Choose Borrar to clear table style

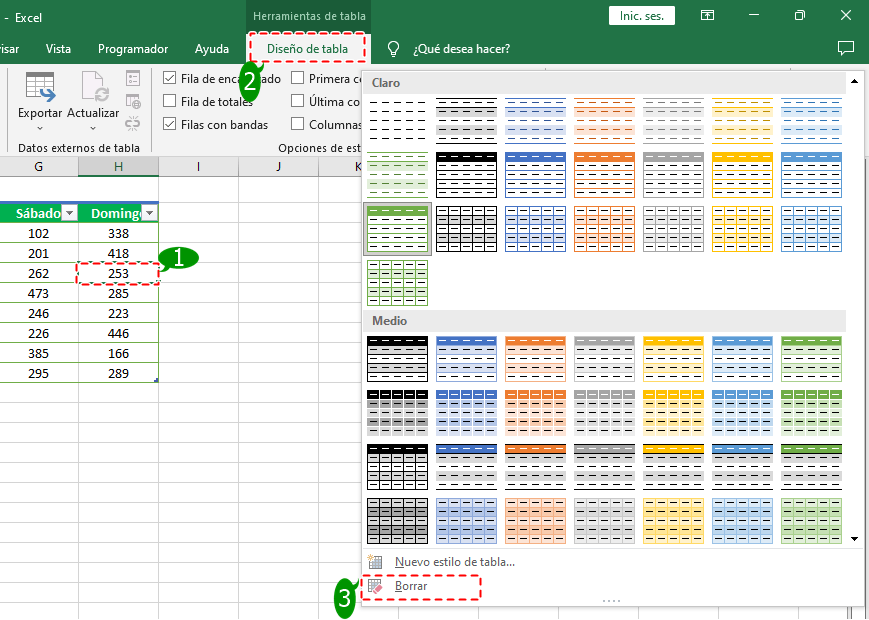[x=411, y=586]
